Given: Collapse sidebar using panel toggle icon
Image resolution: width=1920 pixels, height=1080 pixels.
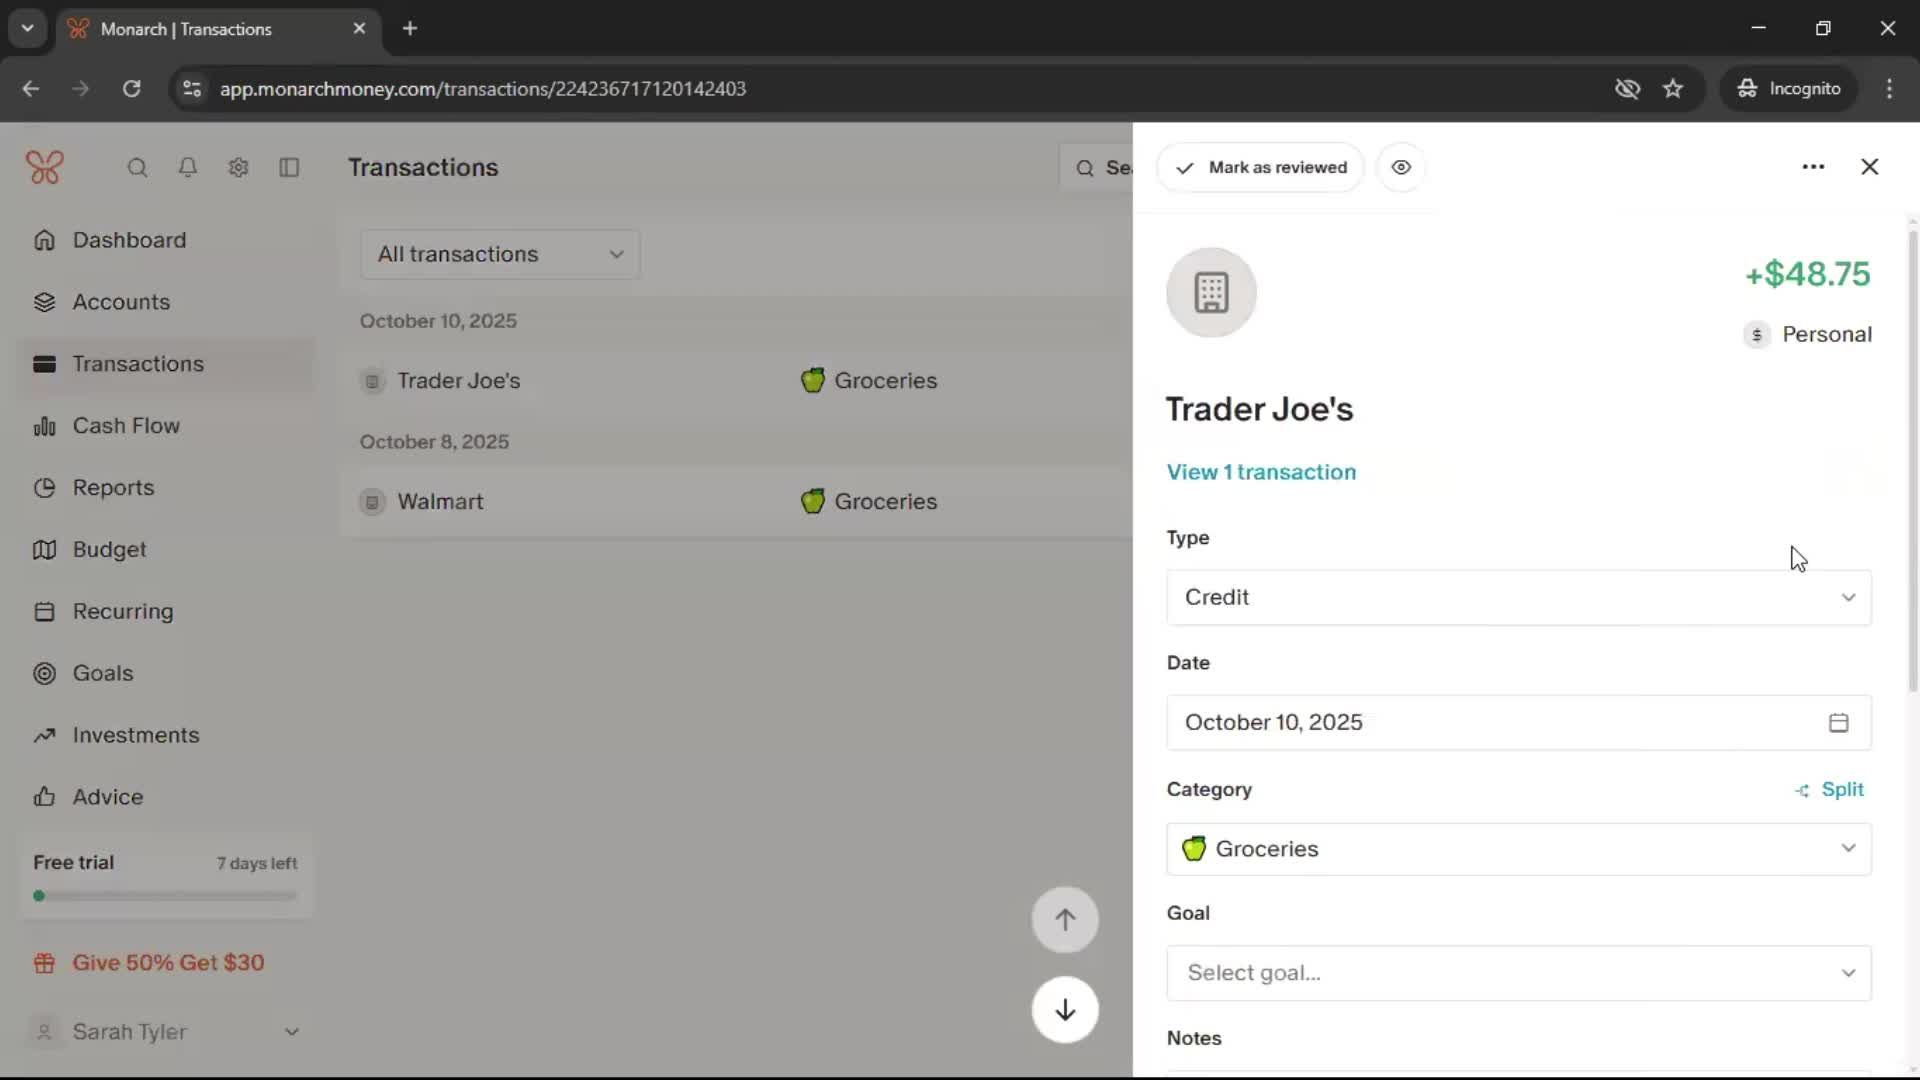Looking at the screenshot, I should coord(289,168).
